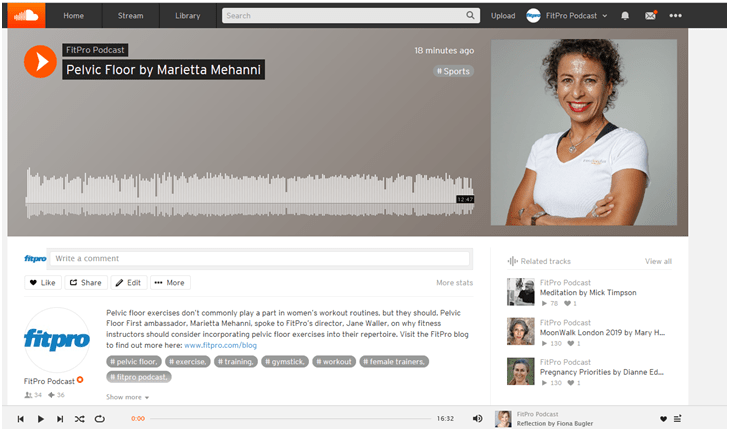
Task: Click the followers count 34
Action: pos(33,395)
